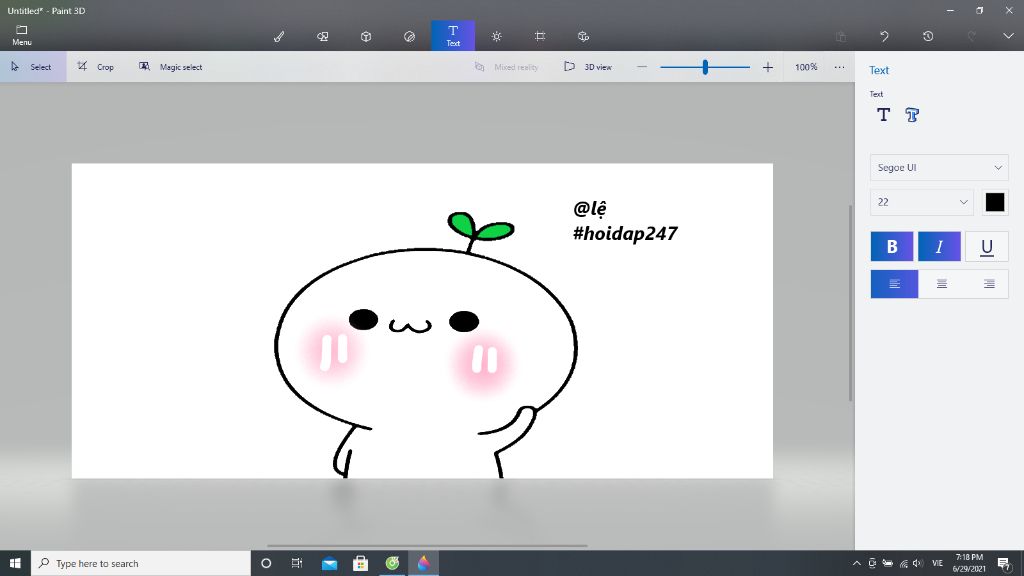
Task: Open the Action Center notifications
Action: pos(1004,563)
